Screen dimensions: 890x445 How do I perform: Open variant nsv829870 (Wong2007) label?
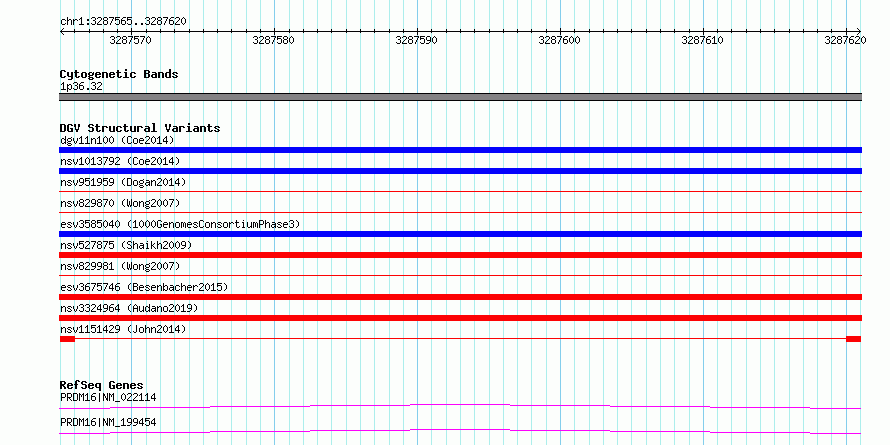coord(120,203)
